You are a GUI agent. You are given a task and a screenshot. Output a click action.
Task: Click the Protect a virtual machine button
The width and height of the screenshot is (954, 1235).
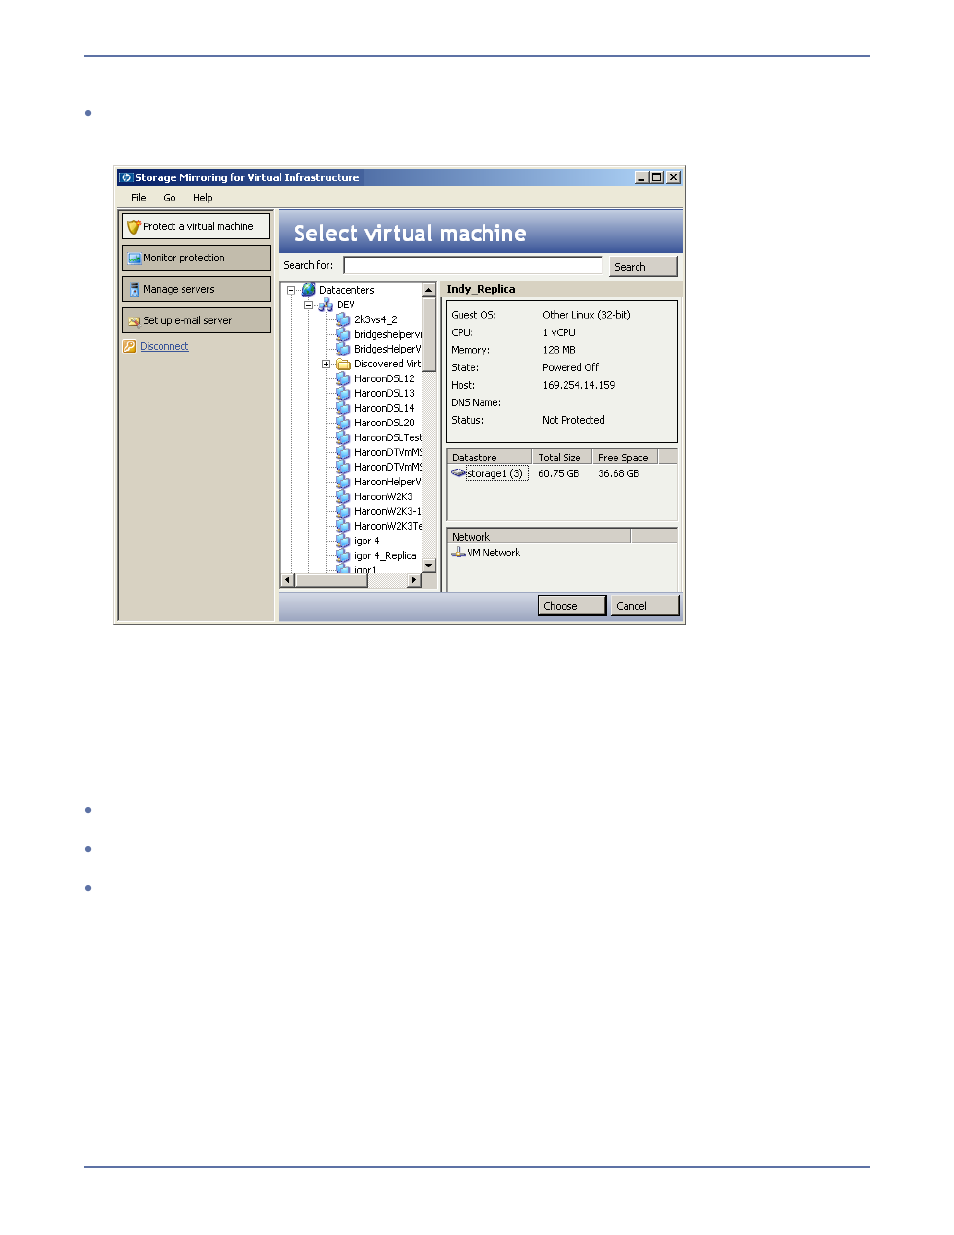(x=196, y=227)
